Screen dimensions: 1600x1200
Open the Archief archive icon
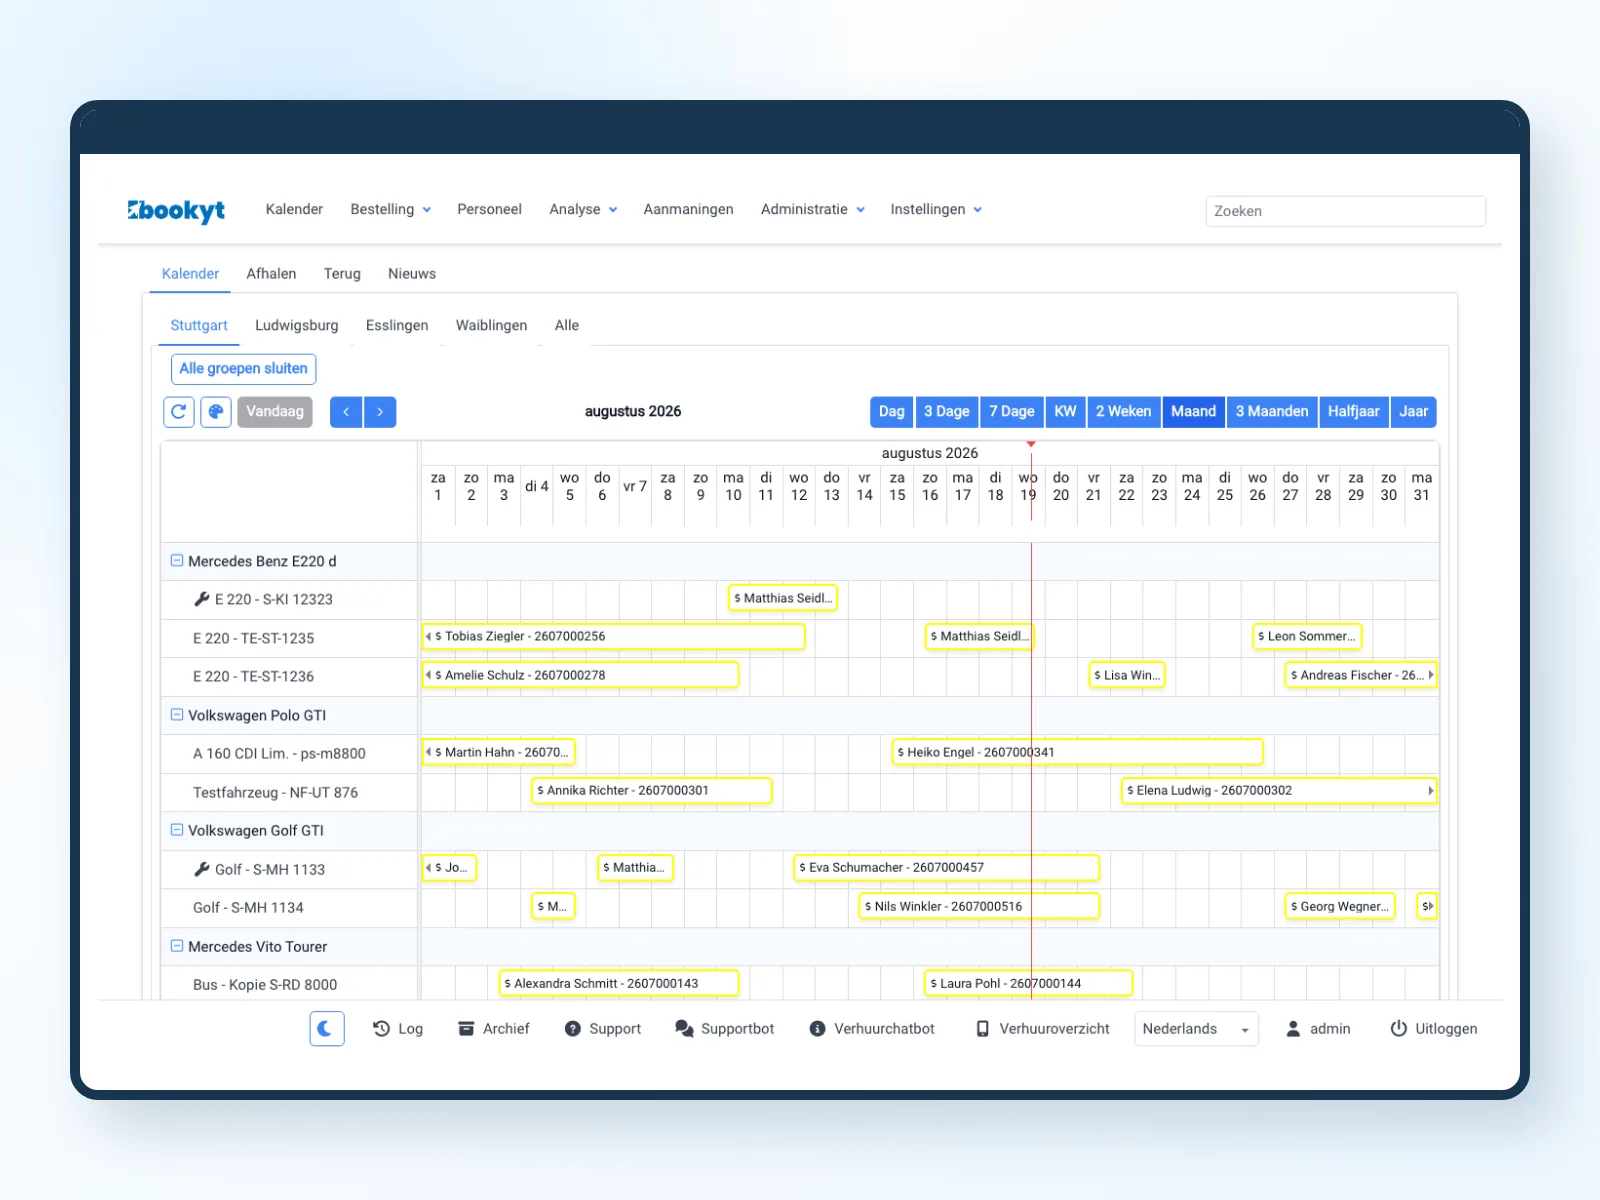pos(466,1029)
